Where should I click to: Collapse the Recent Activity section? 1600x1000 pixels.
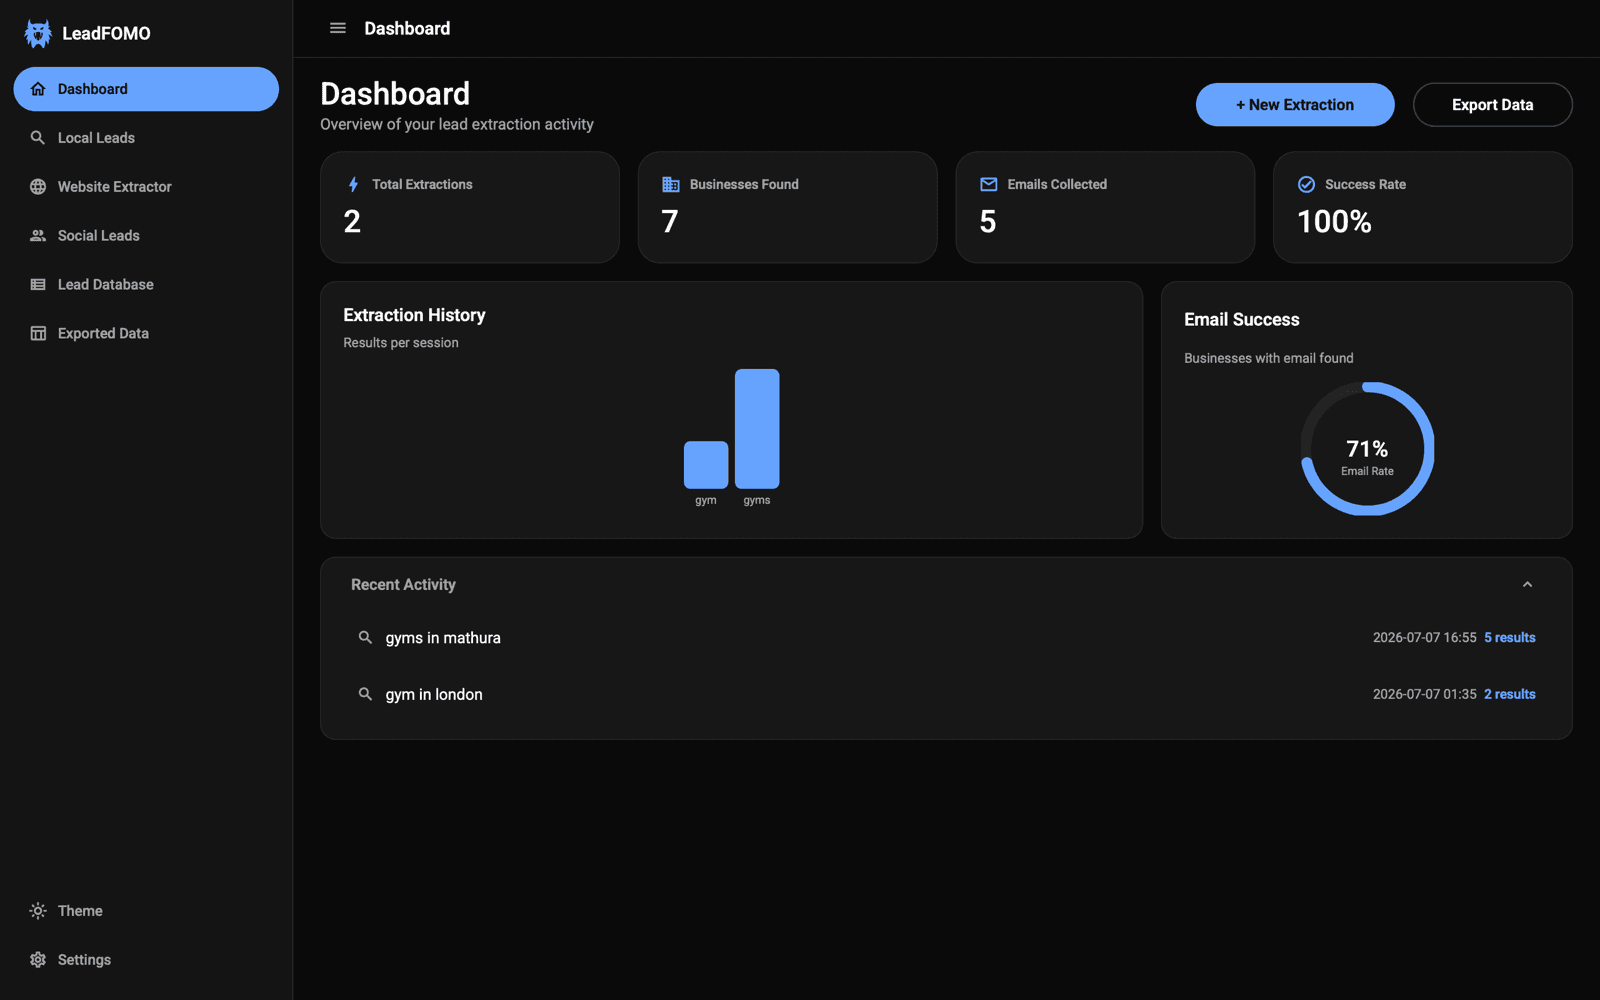pos(1527,584)
